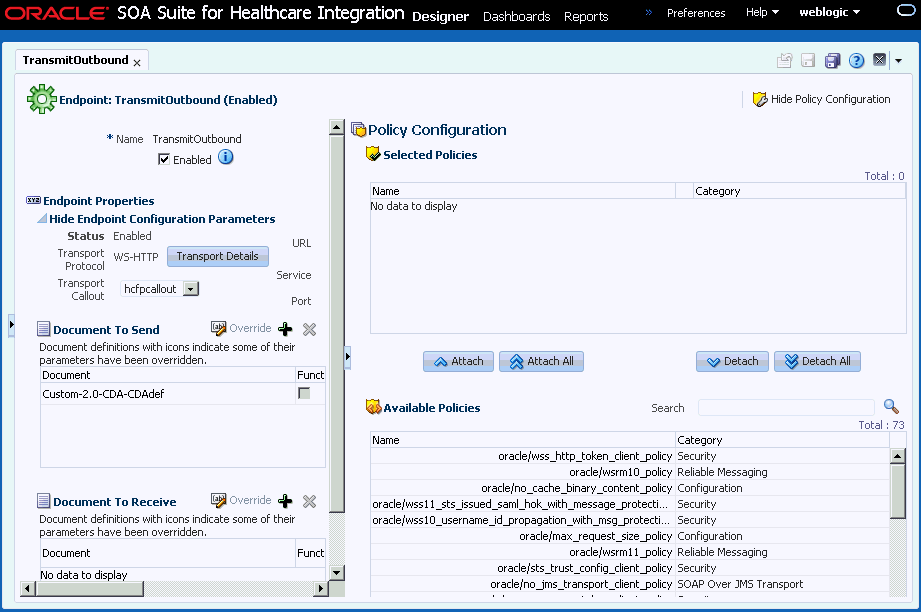
Task: Click the chat bubble icon in header
Action: click(x=906, y=10)
